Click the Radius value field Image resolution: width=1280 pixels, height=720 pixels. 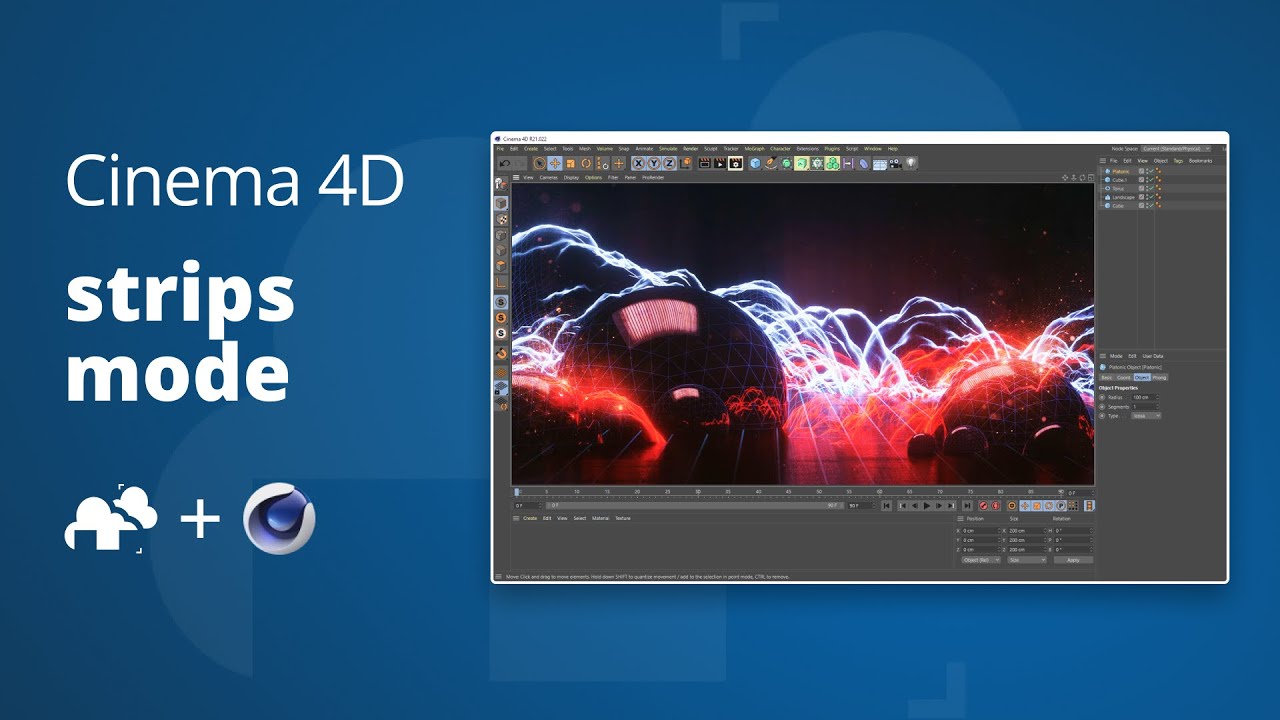tap(1144, 397)
